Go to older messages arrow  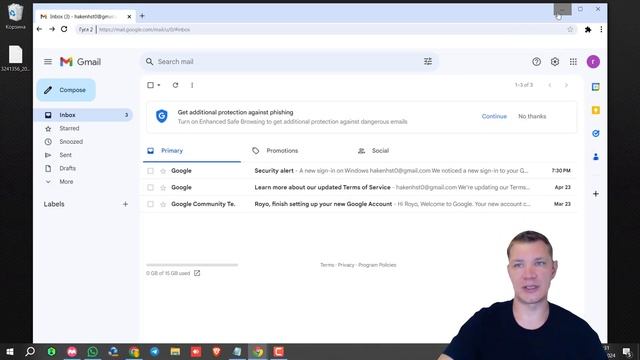click(x=566, y=85)
